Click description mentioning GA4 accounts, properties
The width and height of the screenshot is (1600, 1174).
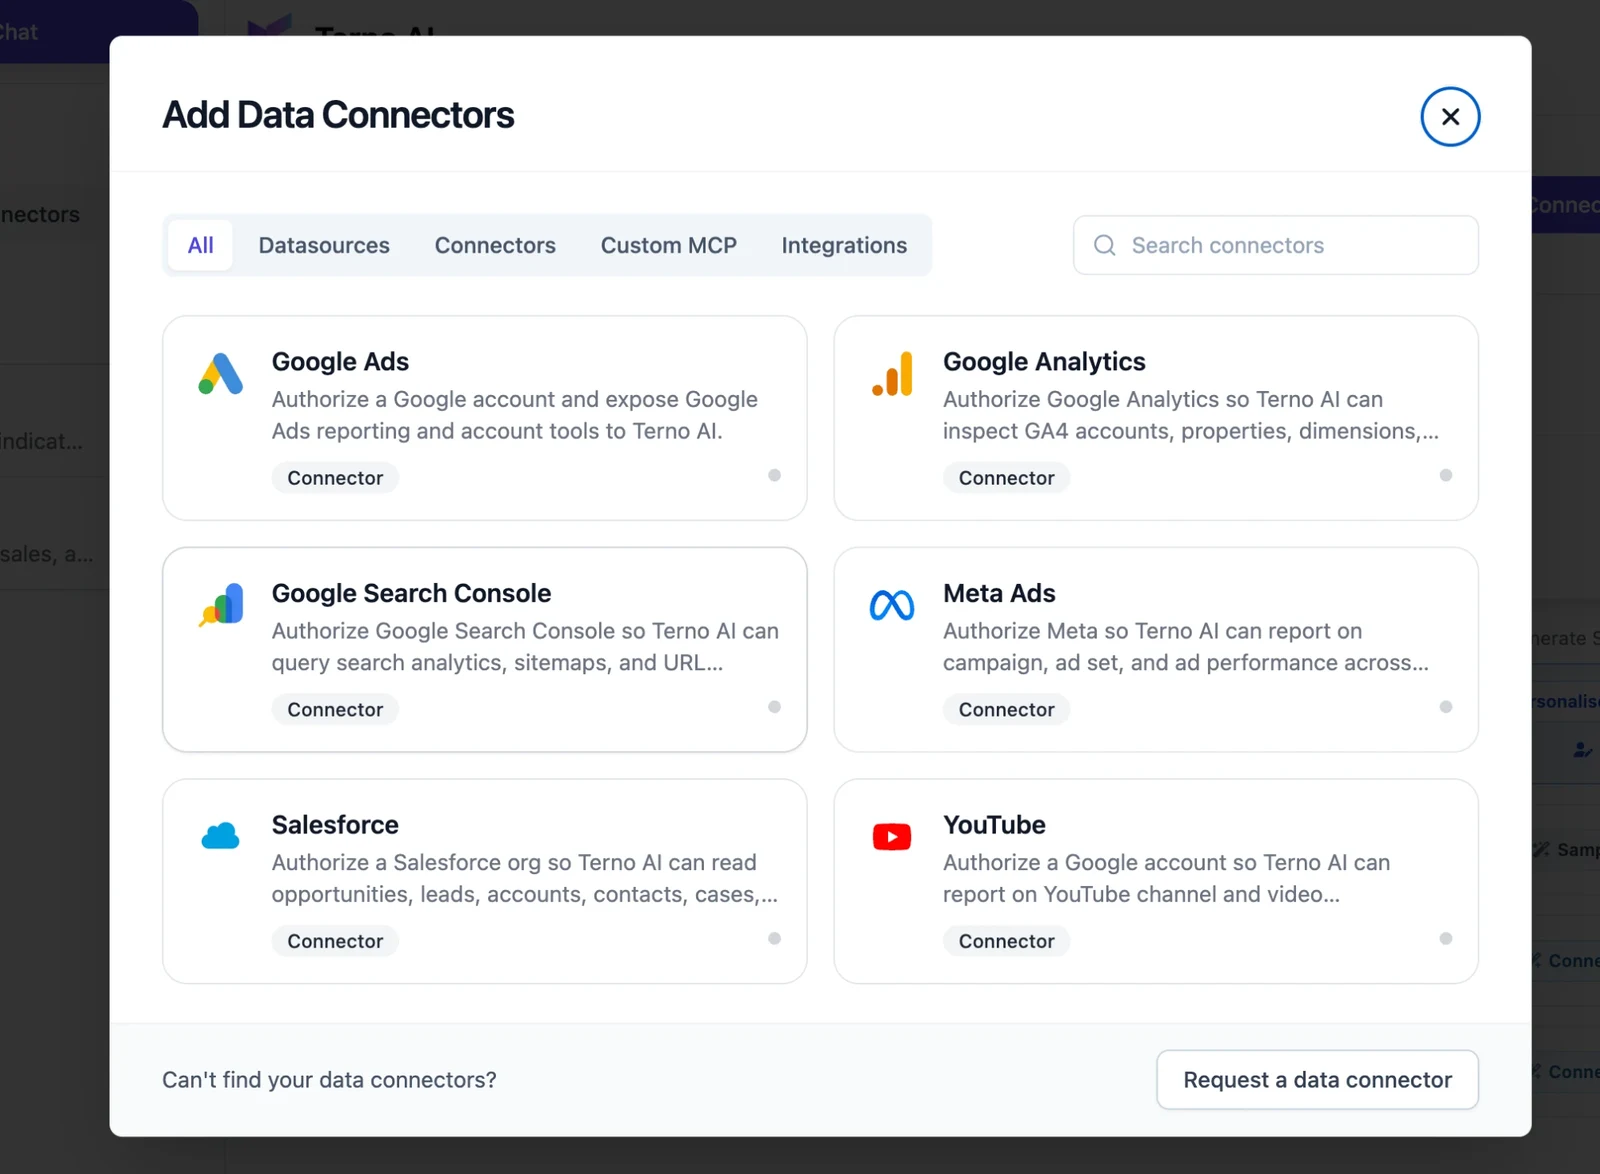point(1191,415)
